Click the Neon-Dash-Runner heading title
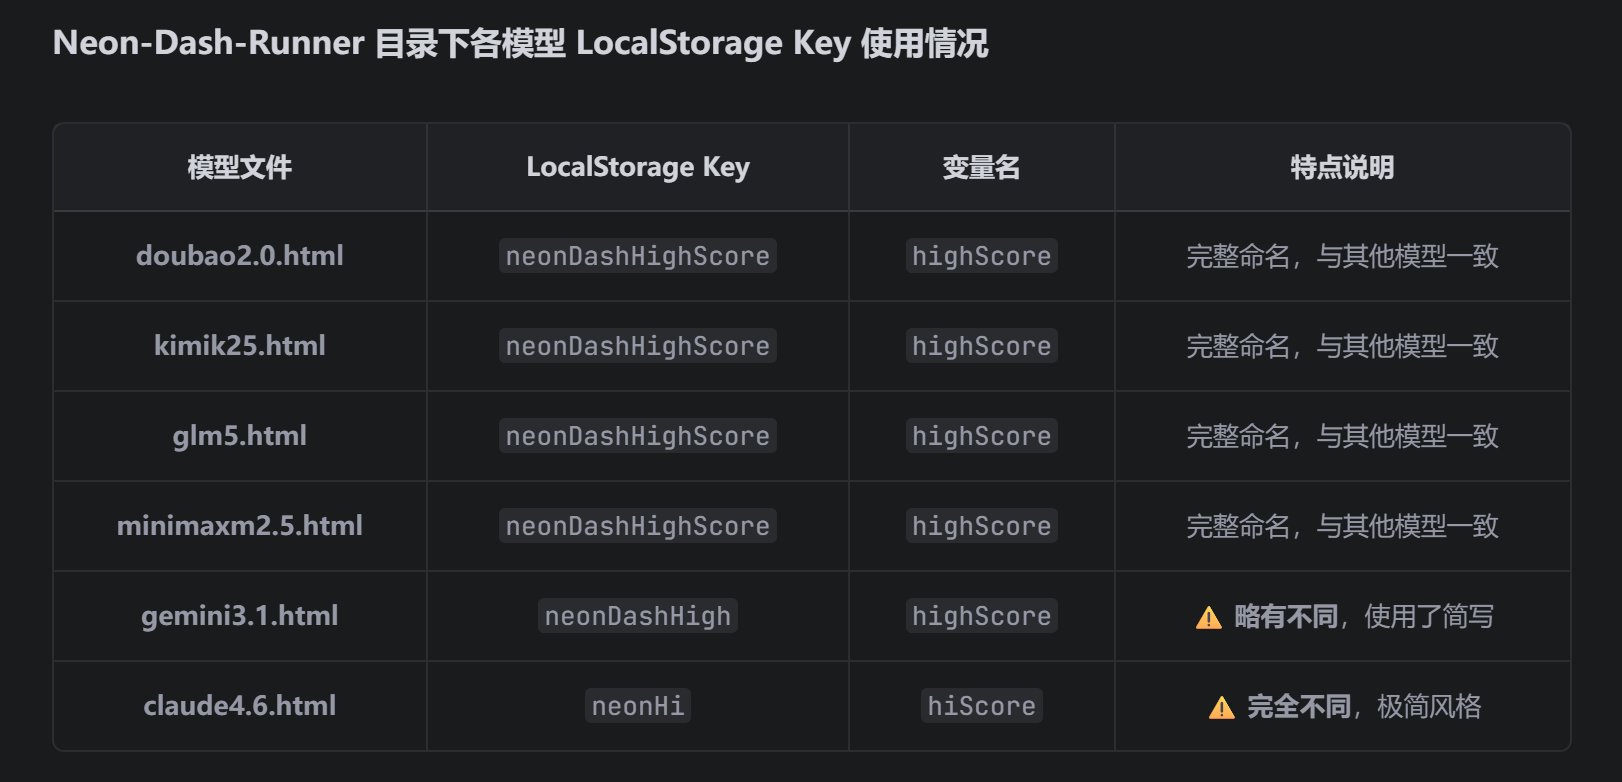Viewport: 1622px width, 782px height. tap(520, 43)
